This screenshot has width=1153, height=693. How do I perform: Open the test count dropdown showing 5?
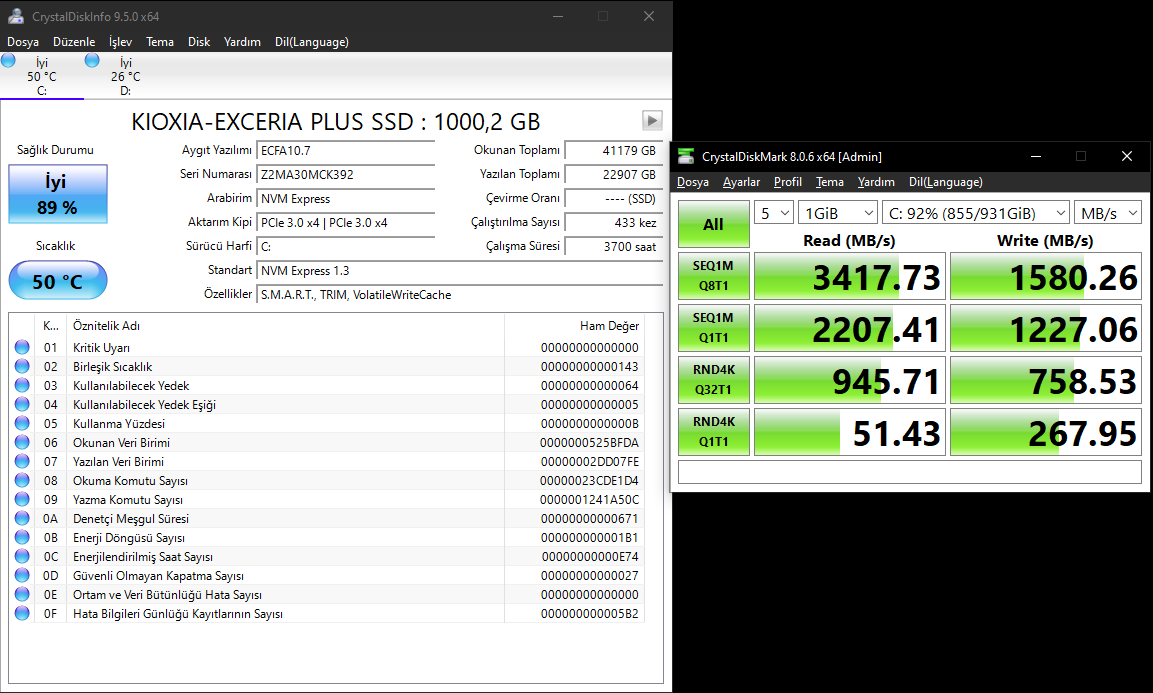click(x=774, y=213)
